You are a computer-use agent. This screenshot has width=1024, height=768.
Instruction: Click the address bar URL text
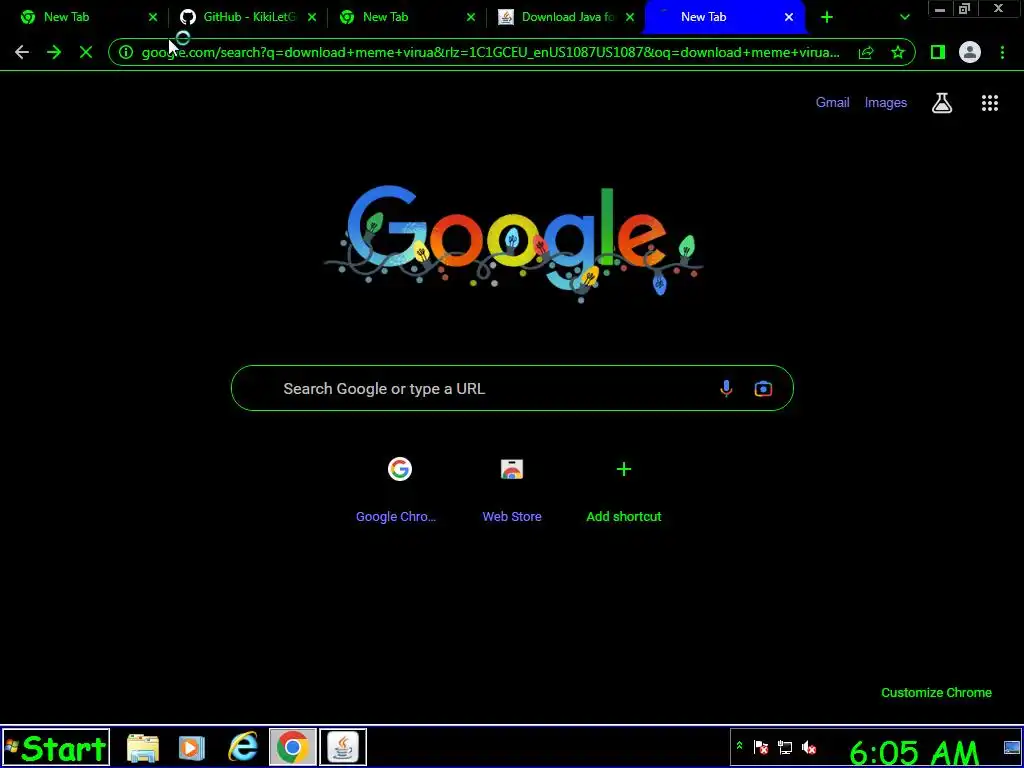click(x=490, y=52)
